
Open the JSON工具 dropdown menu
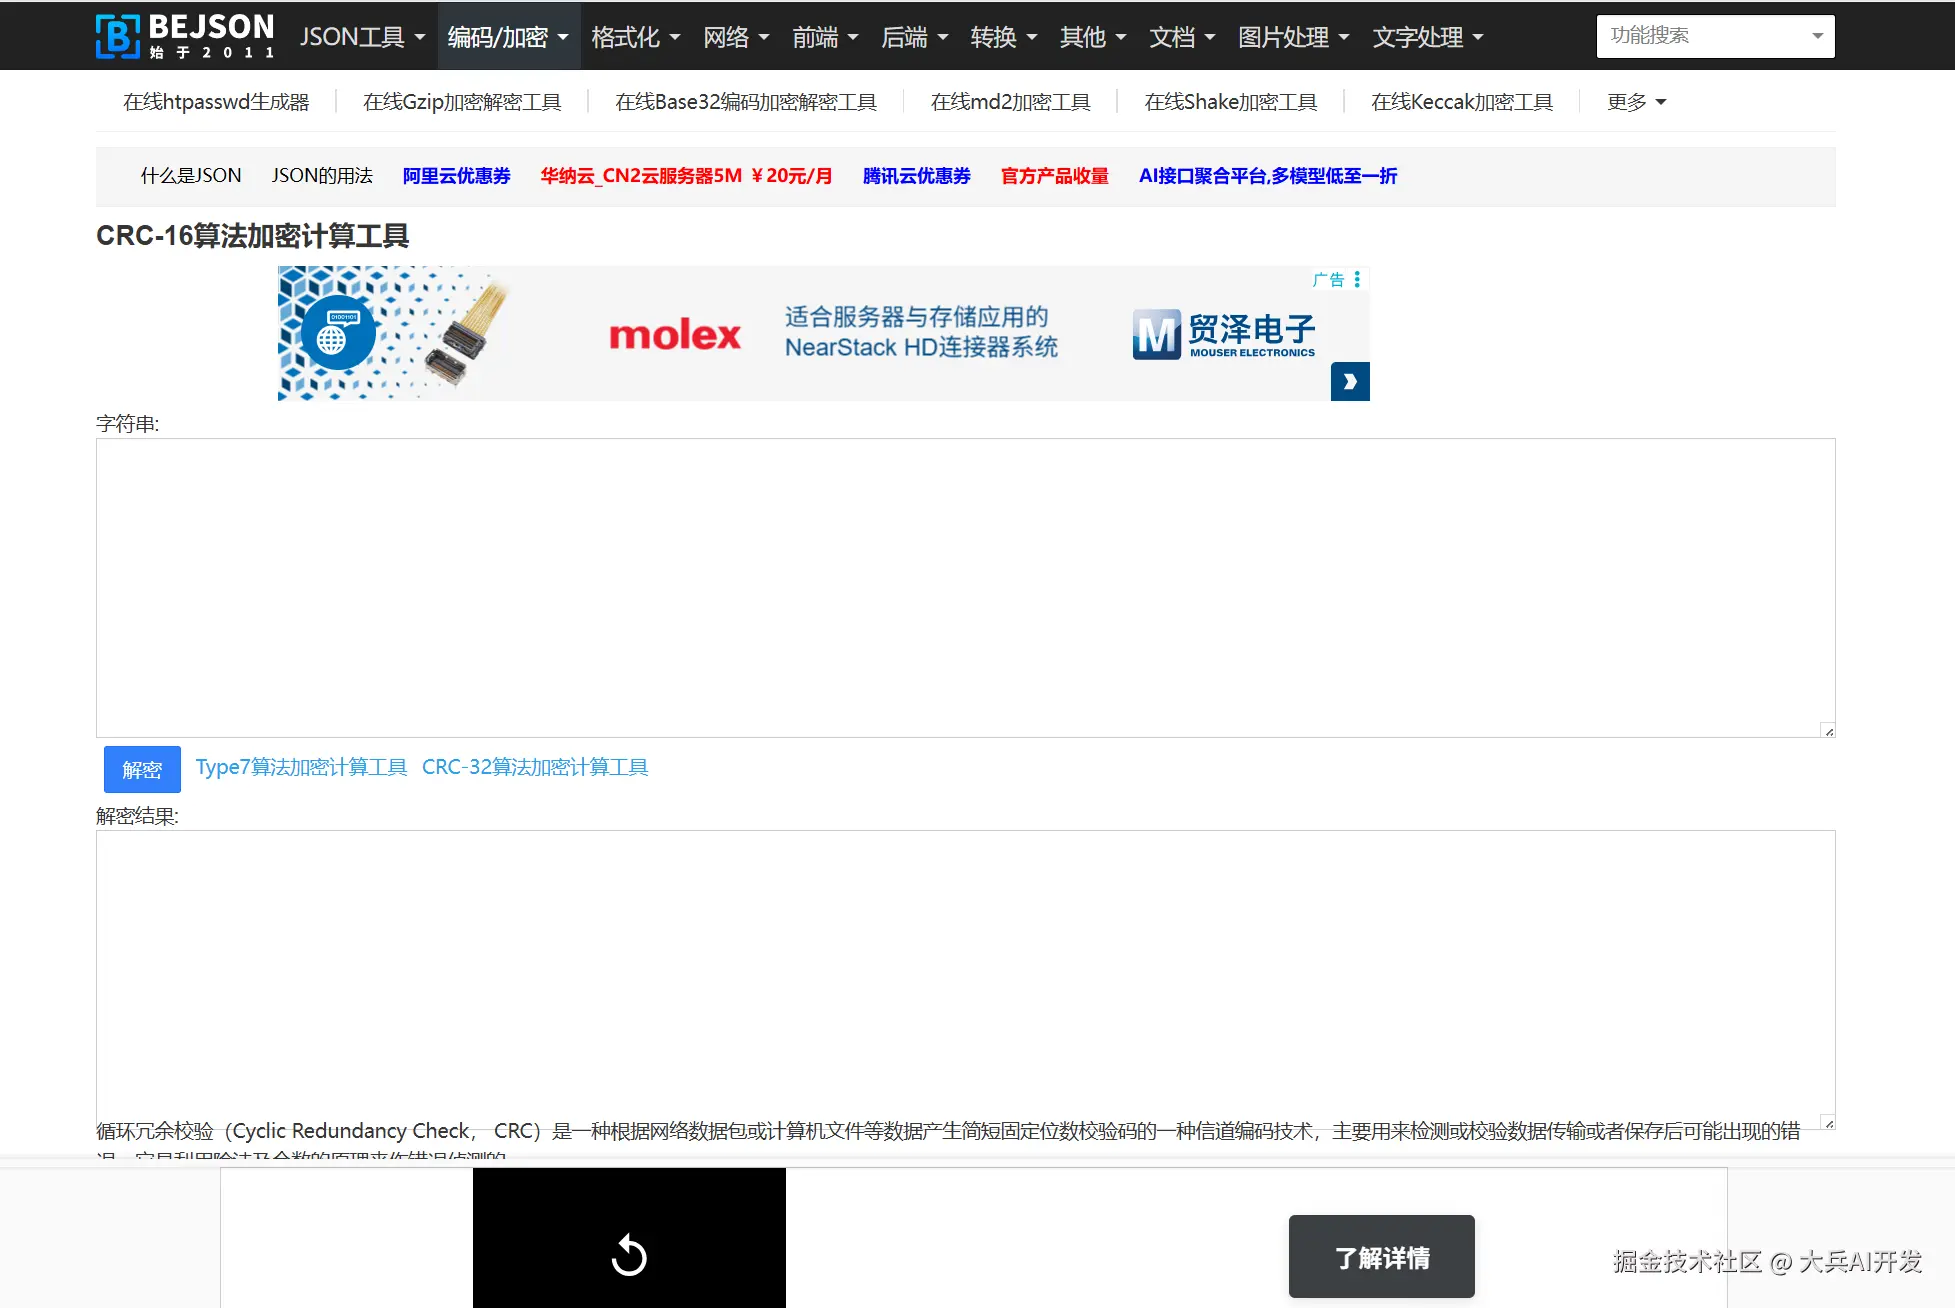click(362, 37)
